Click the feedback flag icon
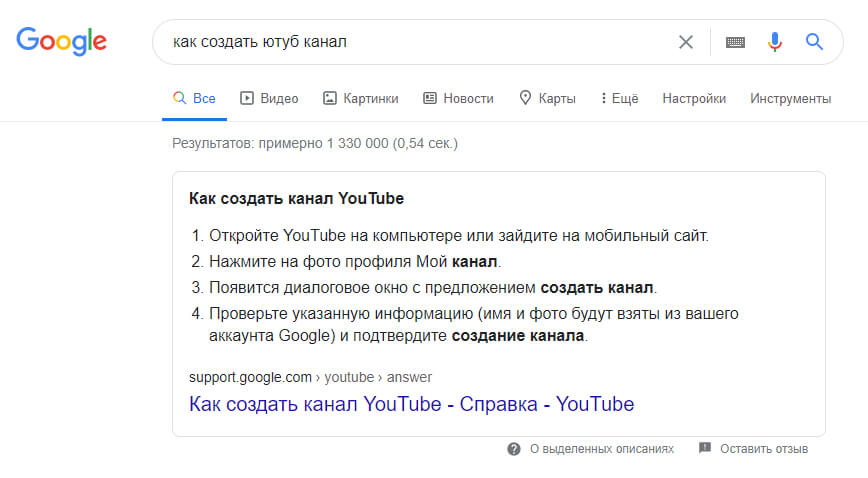The image size is (868, 478). point(705,449)
